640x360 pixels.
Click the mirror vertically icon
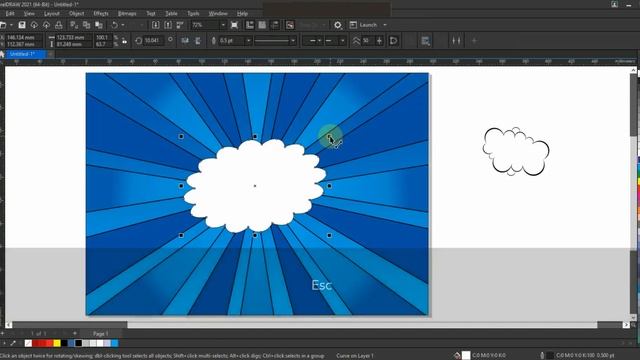pos(198,40)
